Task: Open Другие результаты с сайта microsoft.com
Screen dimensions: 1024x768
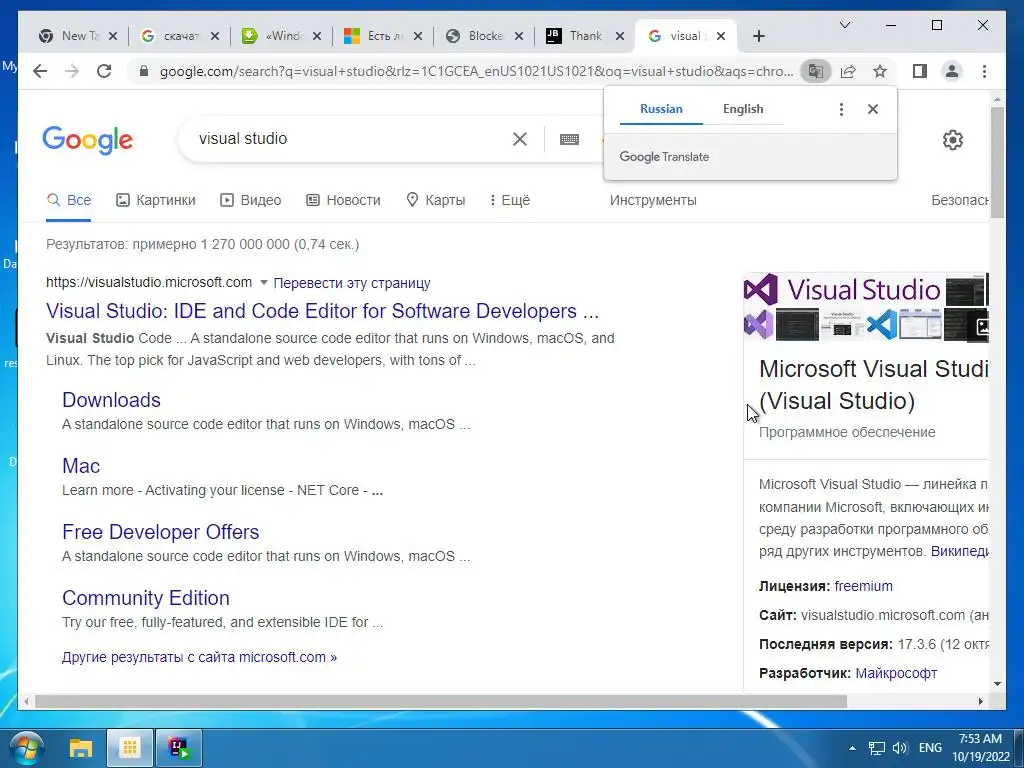Action: point(199,657)
